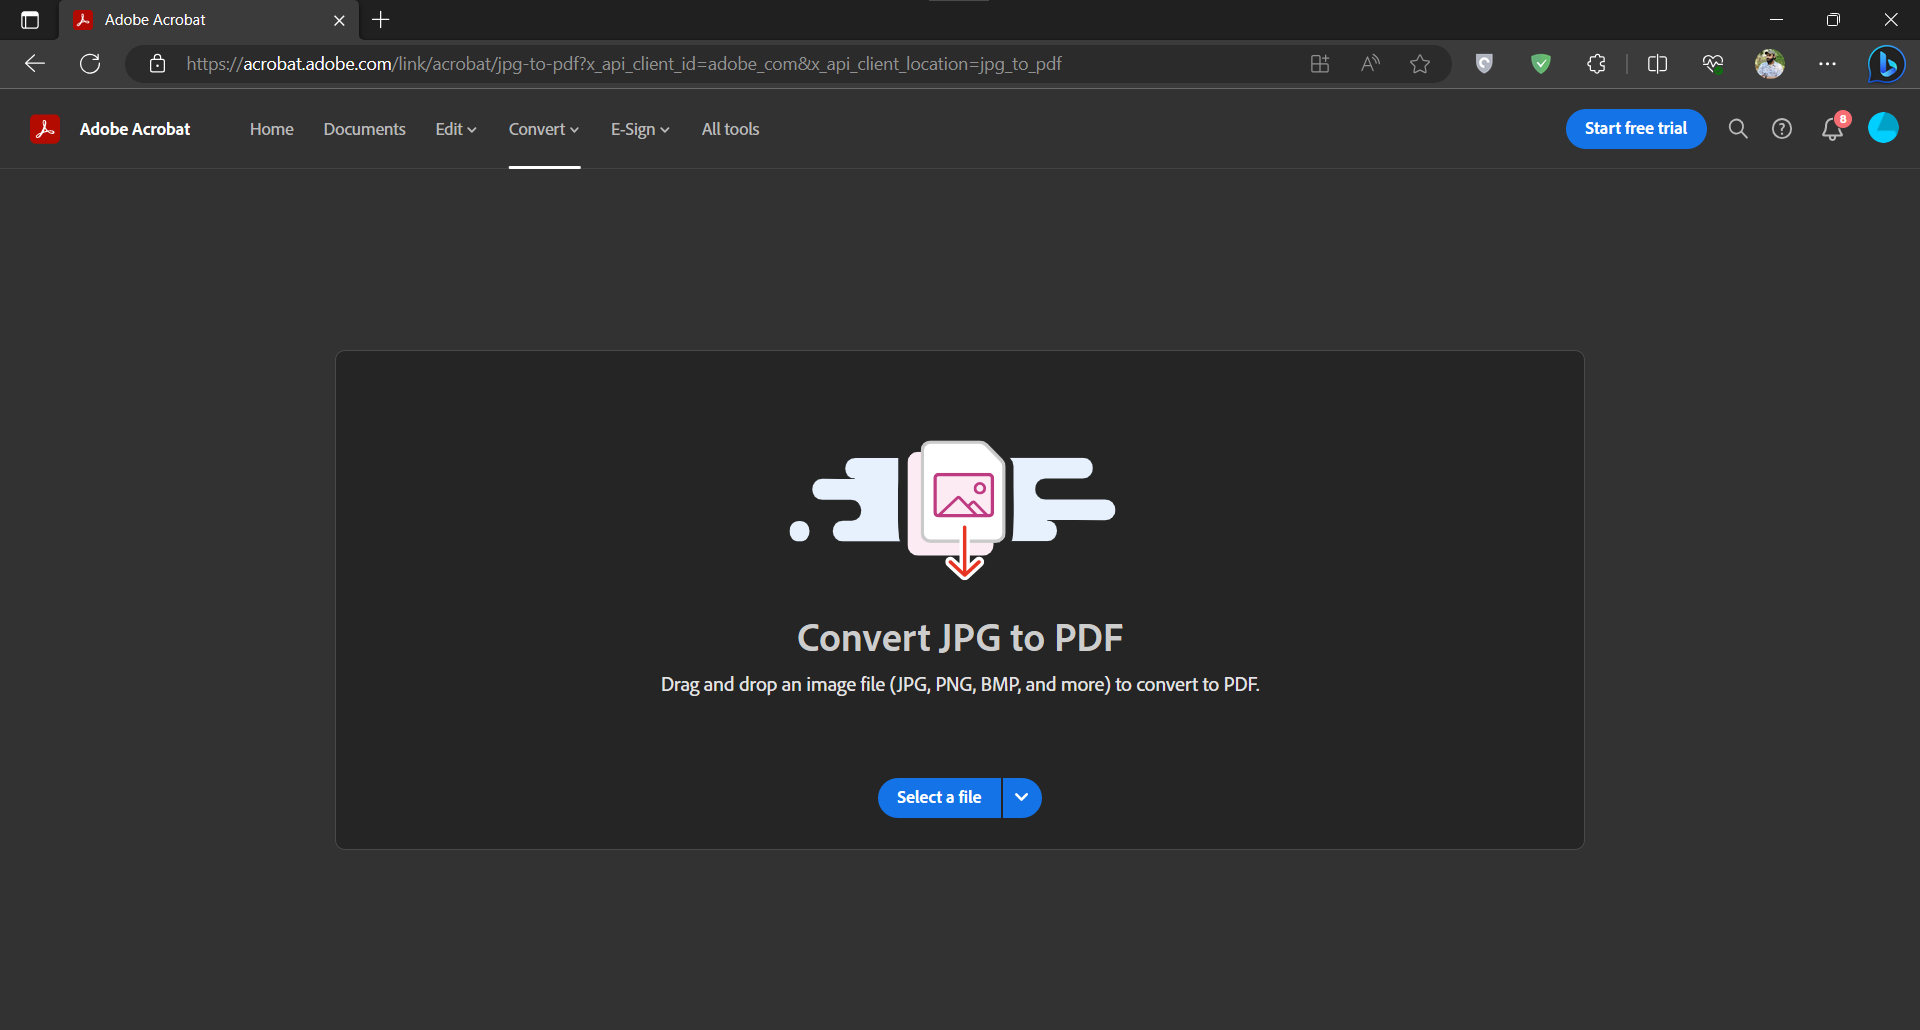Viewport: 1920px width, 1030px height.
Task: Click the Select a file button
Action: (938, 797)
